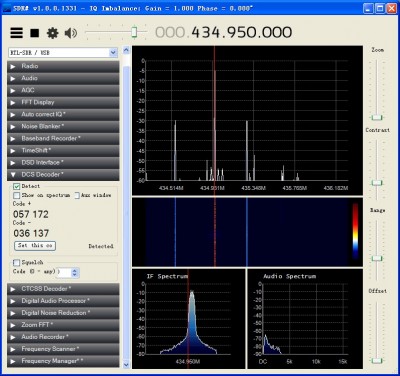Maximize the SDR# window
Viewport: 400px width, 376px height.
(x=380, y=8)
